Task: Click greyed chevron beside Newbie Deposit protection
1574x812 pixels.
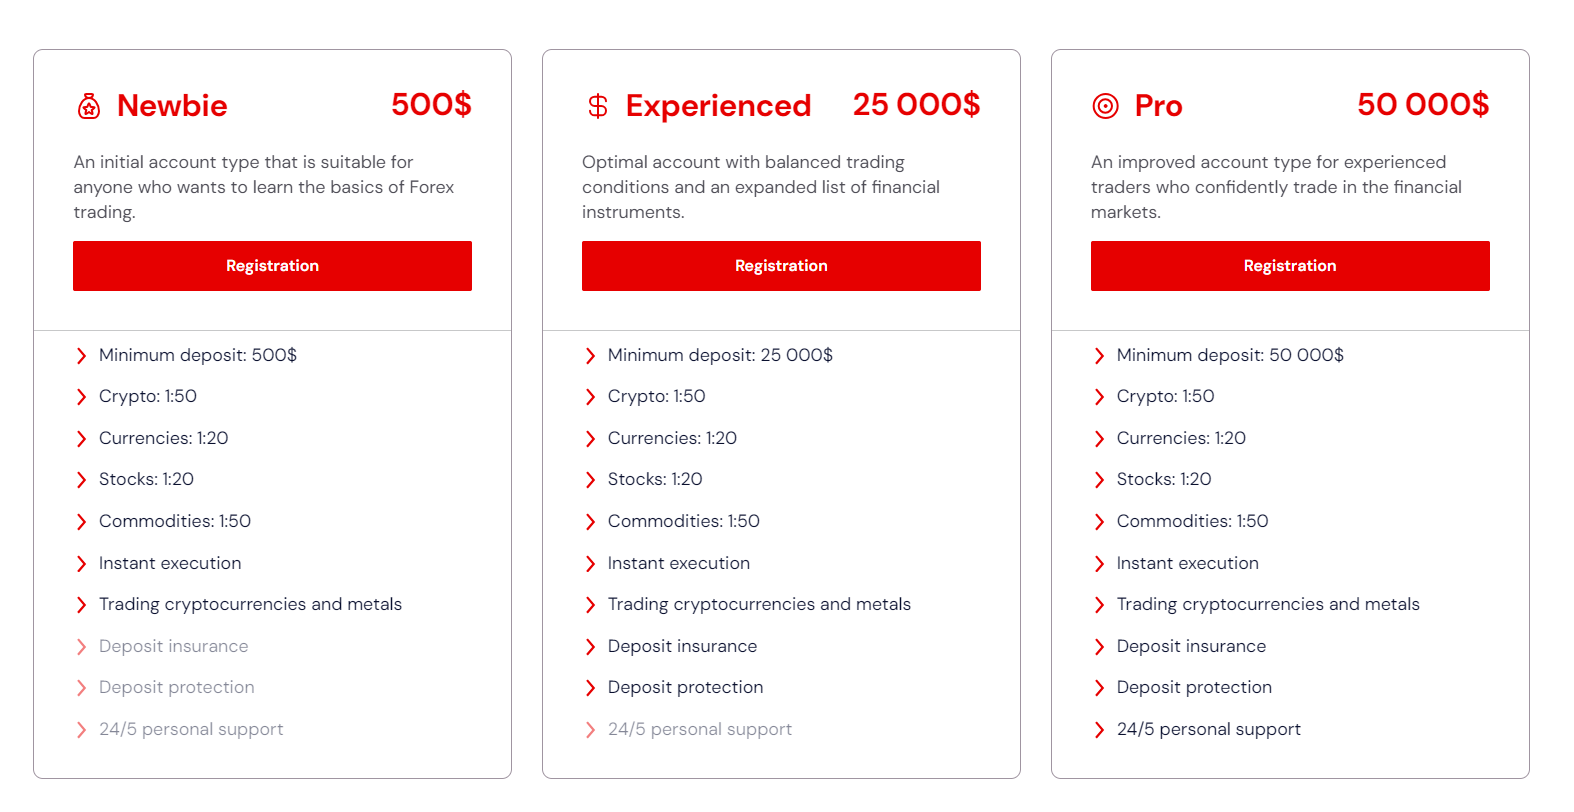Action: coord(82,688)
